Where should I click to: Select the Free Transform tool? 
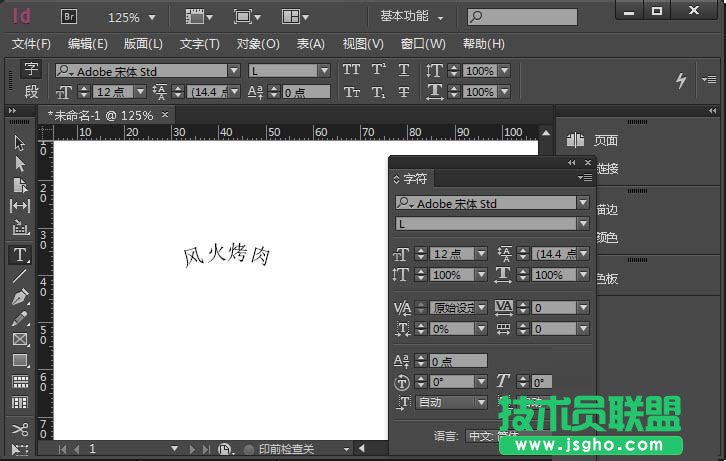[x=19, y=449]
